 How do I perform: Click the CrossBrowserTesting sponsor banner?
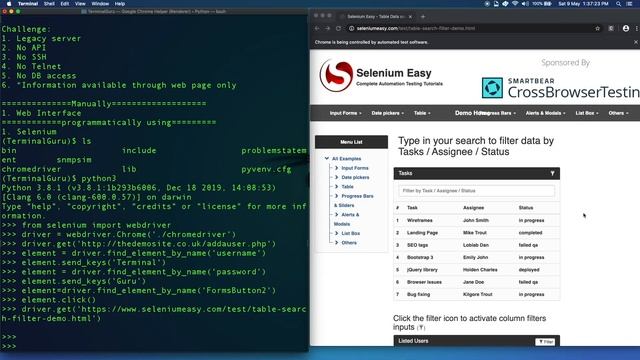click(x=561, y=87)
